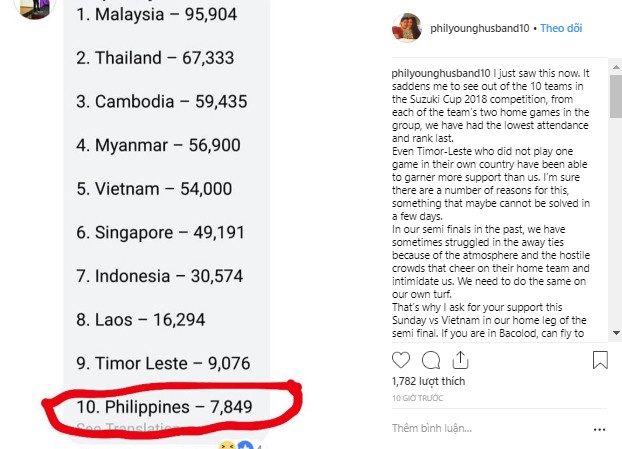Click the caption scrollbar thumb
The image size is (622, 449).
pos(616,96)
